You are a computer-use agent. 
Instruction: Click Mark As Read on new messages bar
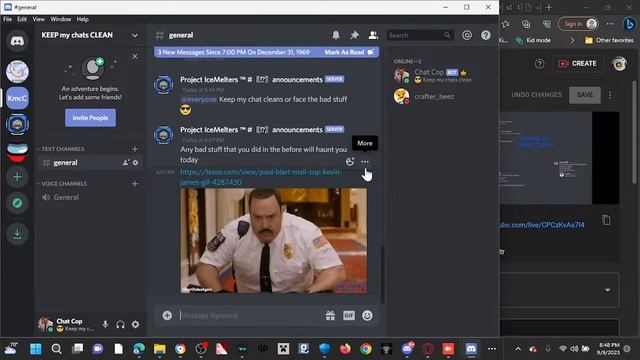tap(349, 52)
